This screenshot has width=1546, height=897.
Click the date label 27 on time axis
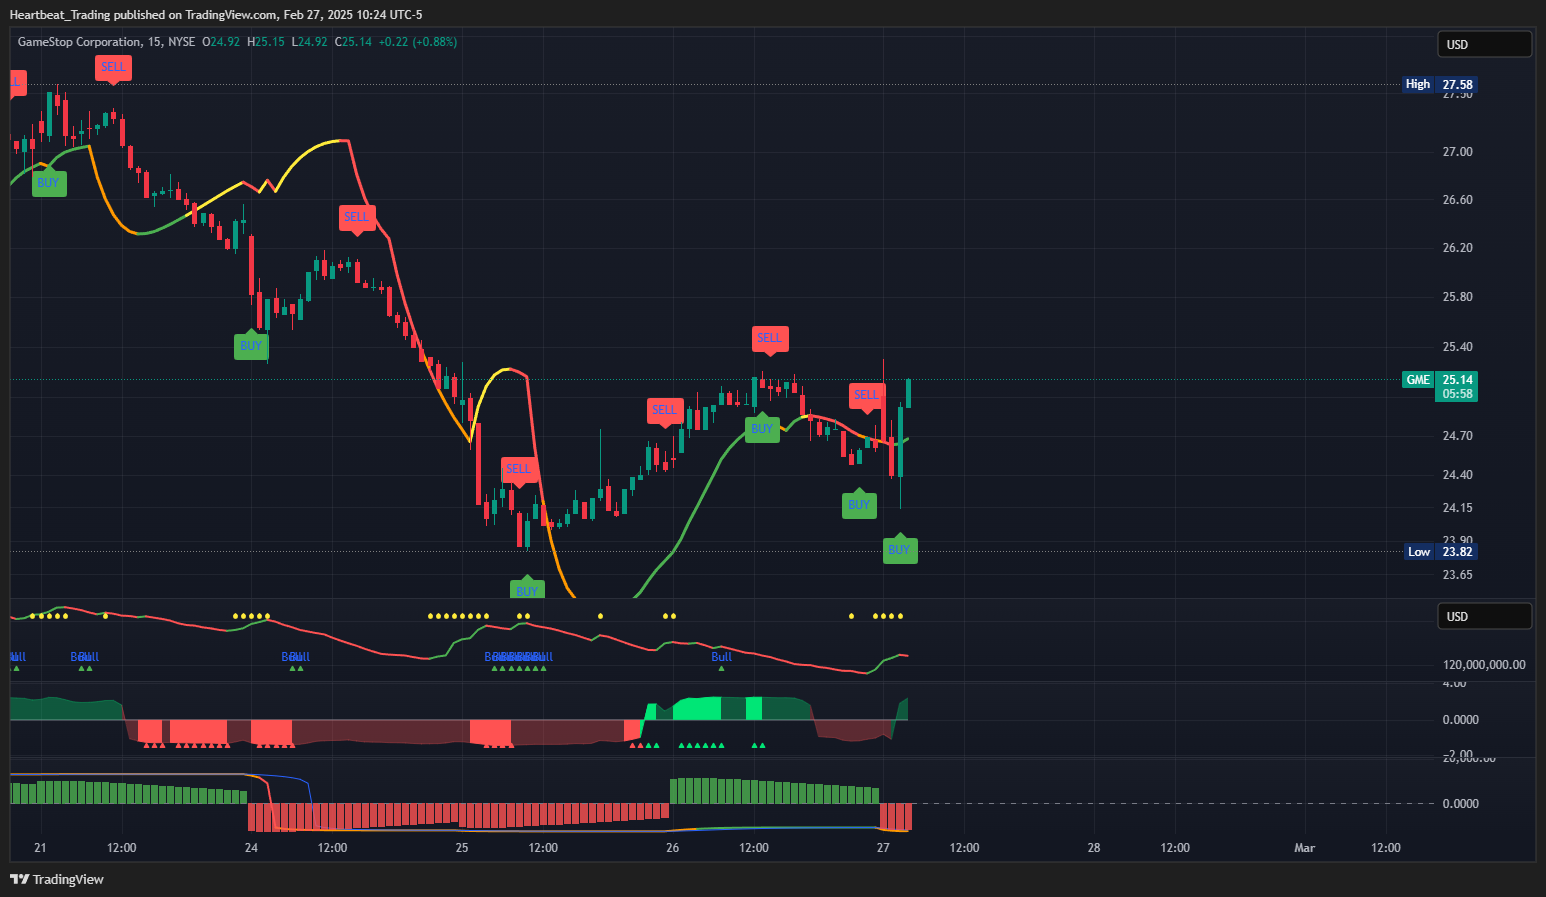click(883, 848)
